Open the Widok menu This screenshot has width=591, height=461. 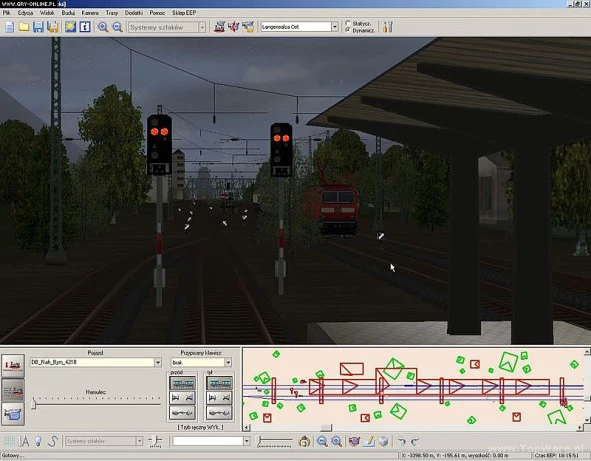pos(47,13)
